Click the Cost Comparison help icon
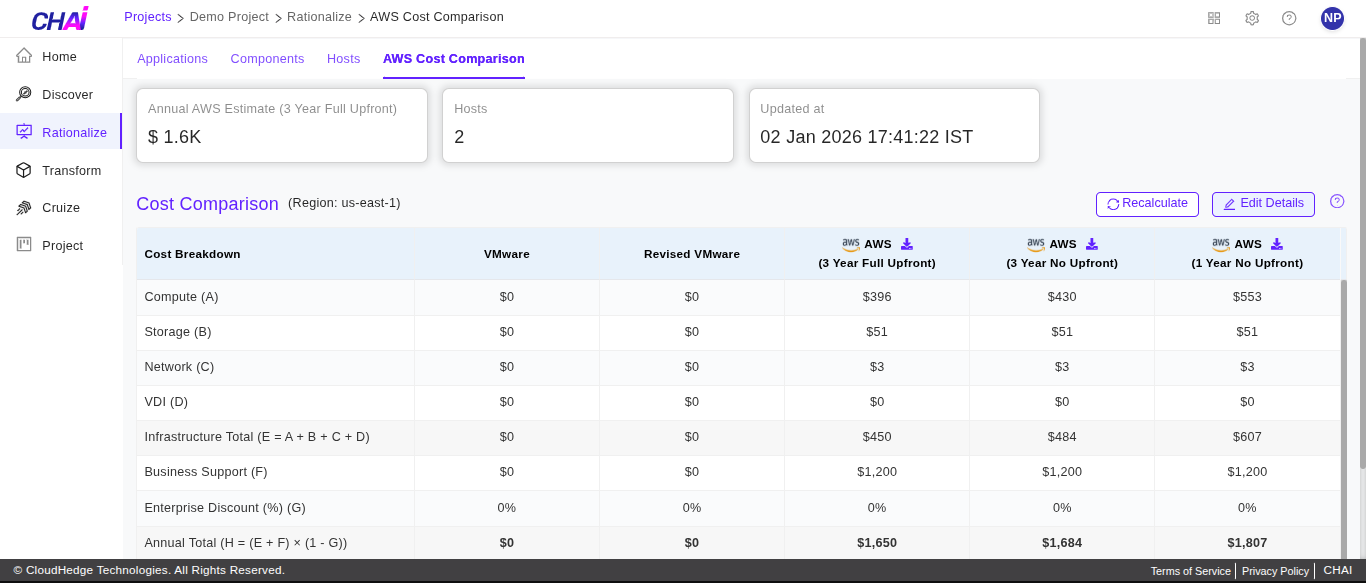 (1337, 202)
